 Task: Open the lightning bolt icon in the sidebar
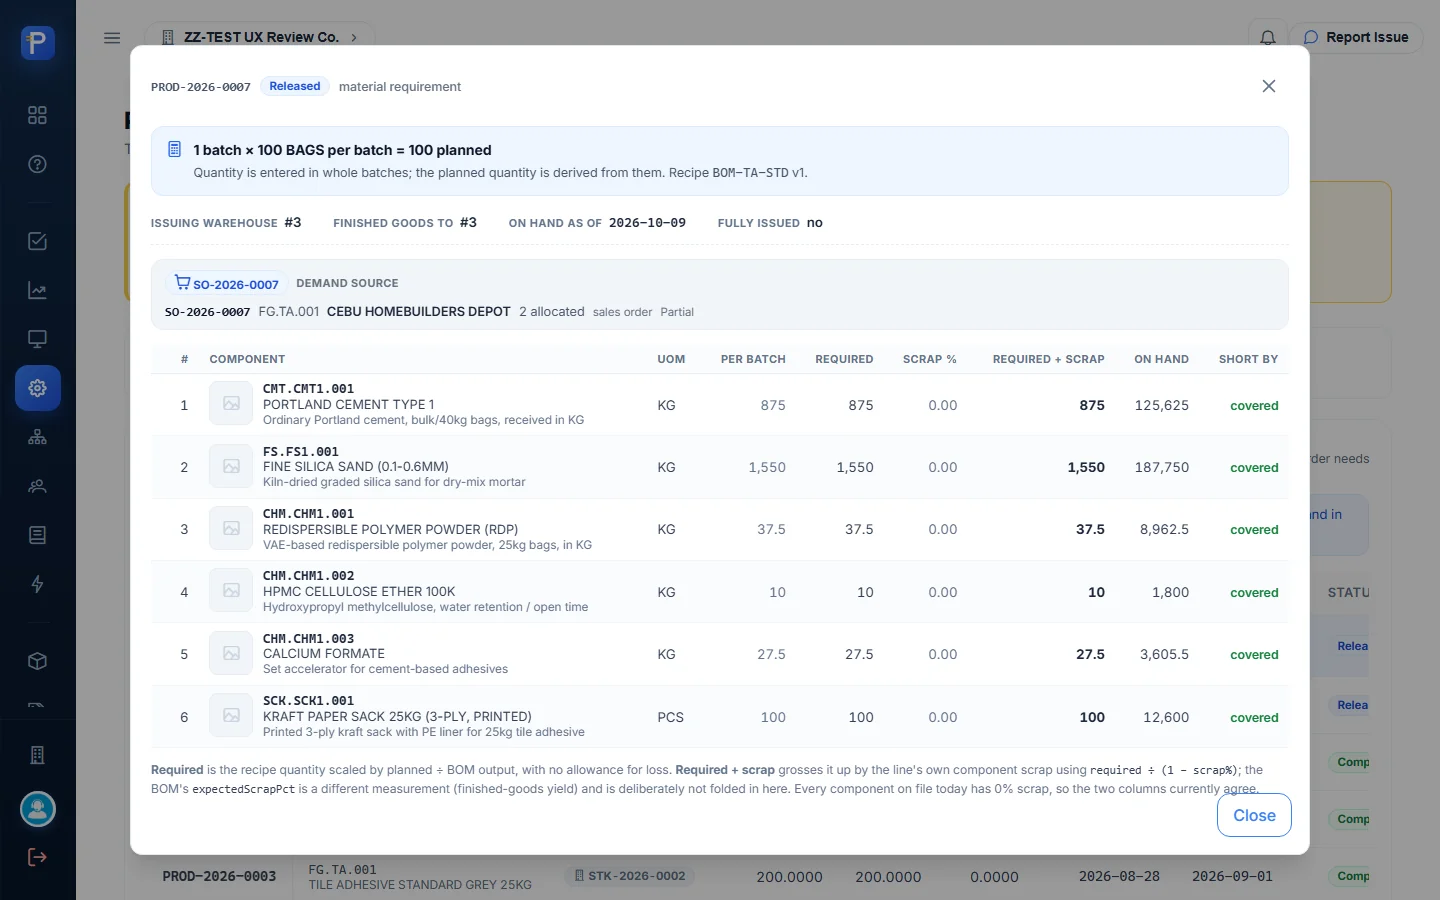coord(37,584)
